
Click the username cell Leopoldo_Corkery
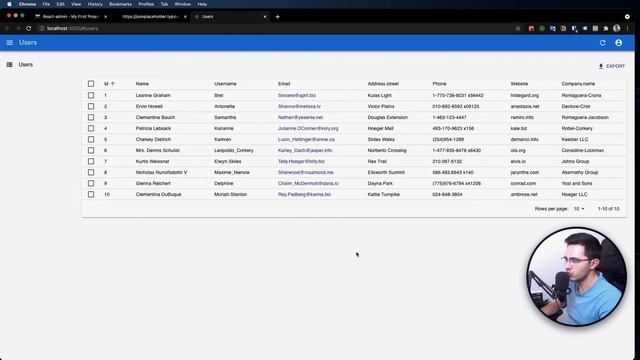coord(234,150)
